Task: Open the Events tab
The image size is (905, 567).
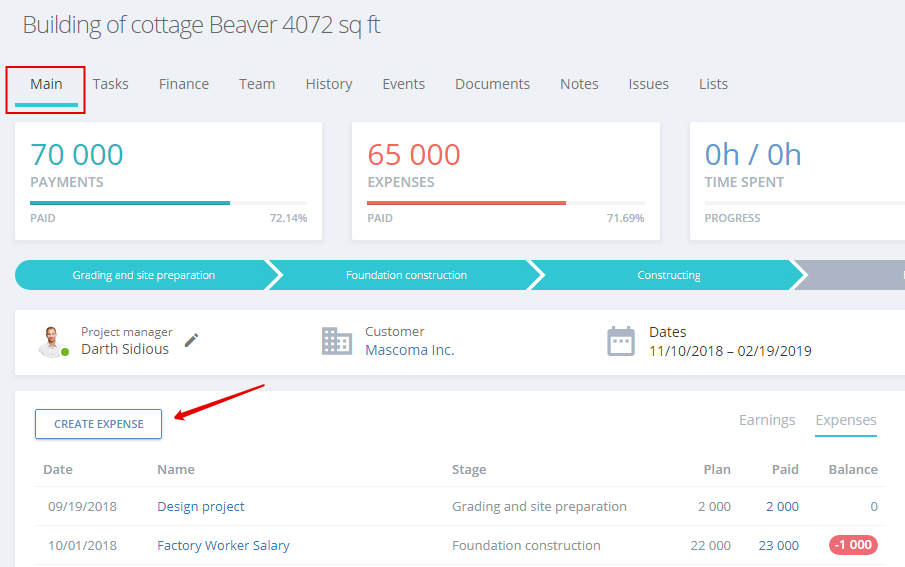Action: click(403, 84)
